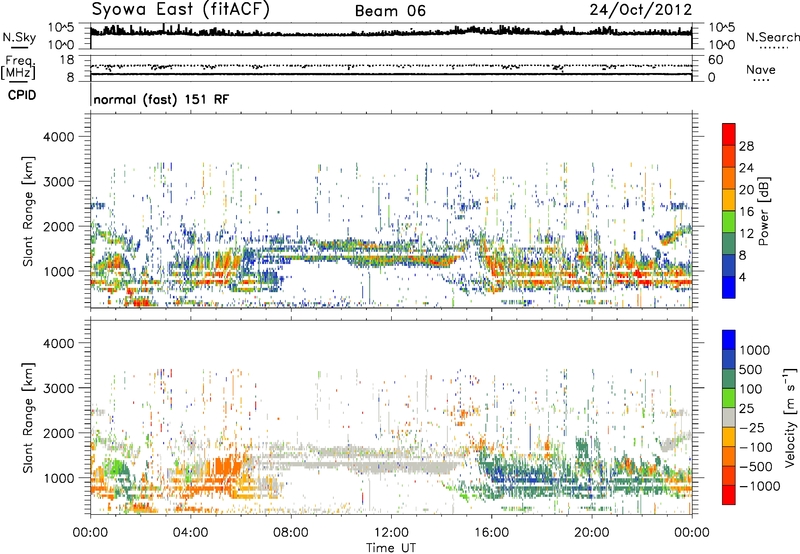Screen dimensions: 800x554
Task: Click the blue bottom of the Power colorbar
Action: point(729,287)
